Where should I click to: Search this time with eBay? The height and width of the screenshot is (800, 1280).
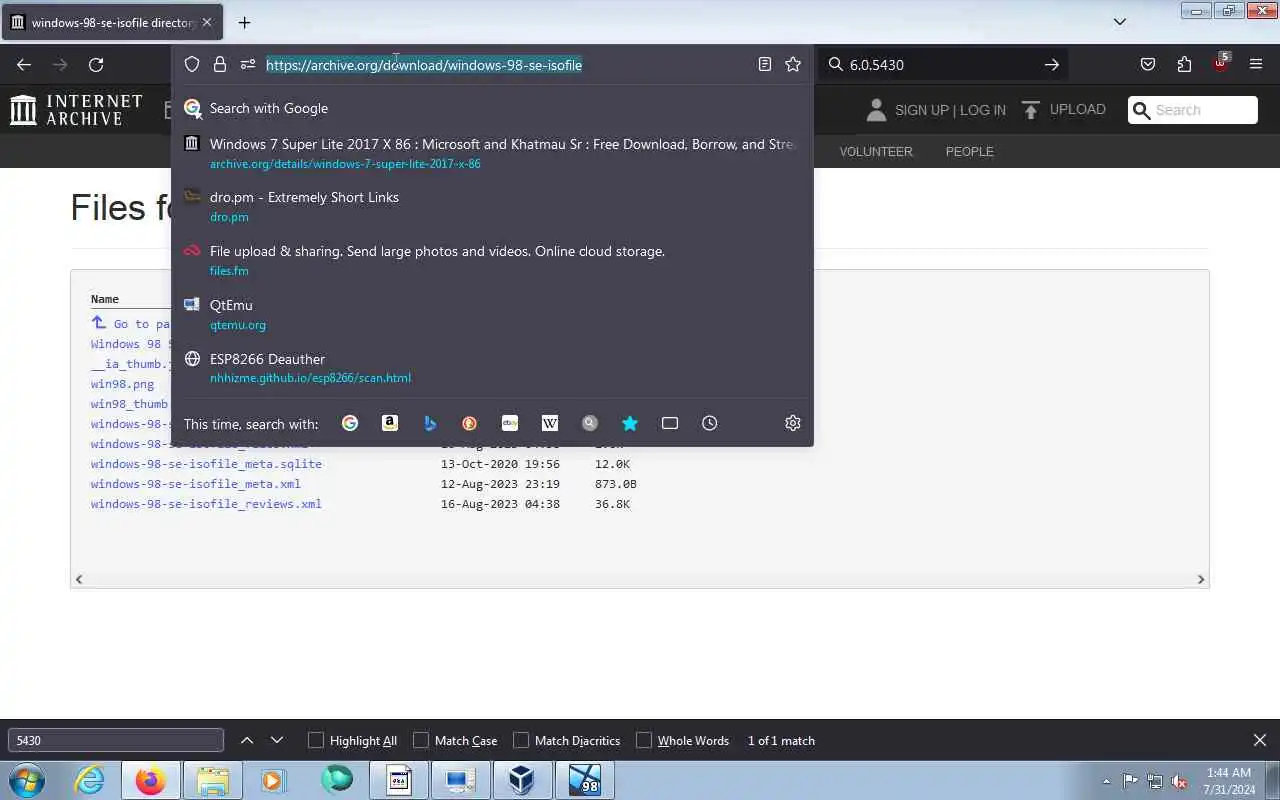(510, 423)
